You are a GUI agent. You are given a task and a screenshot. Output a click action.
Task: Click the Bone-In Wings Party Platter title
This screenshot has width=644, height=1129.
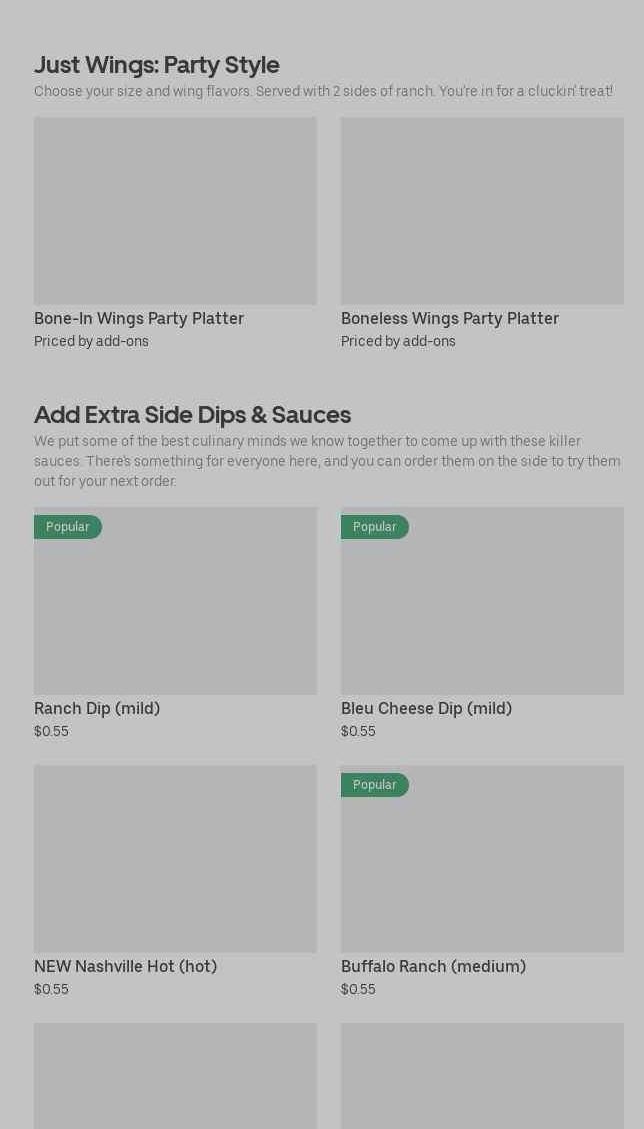pyautogui.click(x=139, y=318)
